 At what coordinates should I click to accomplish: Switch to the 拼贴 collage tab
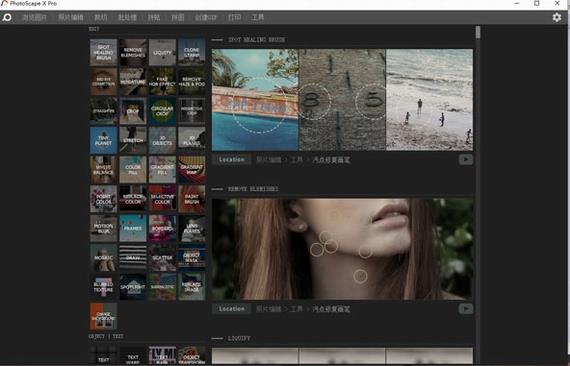(x=154, y=17)
